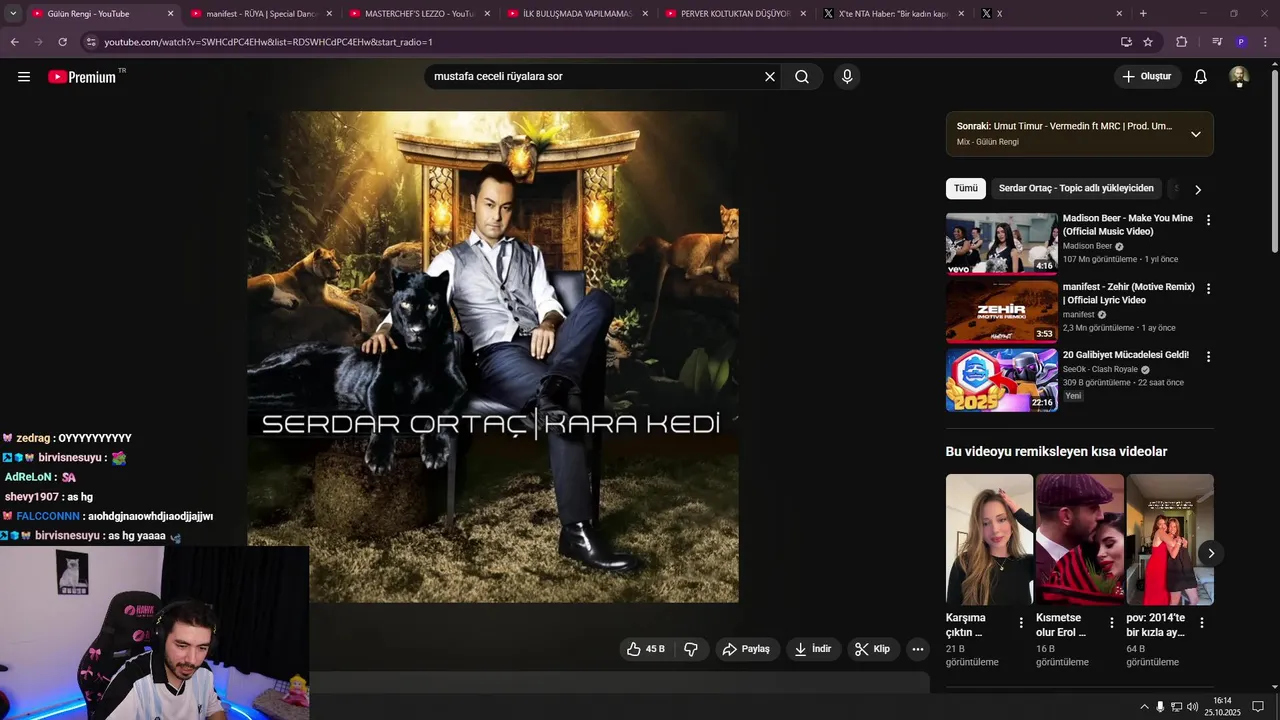Open the notifications bell

[x=1201, y=77]
